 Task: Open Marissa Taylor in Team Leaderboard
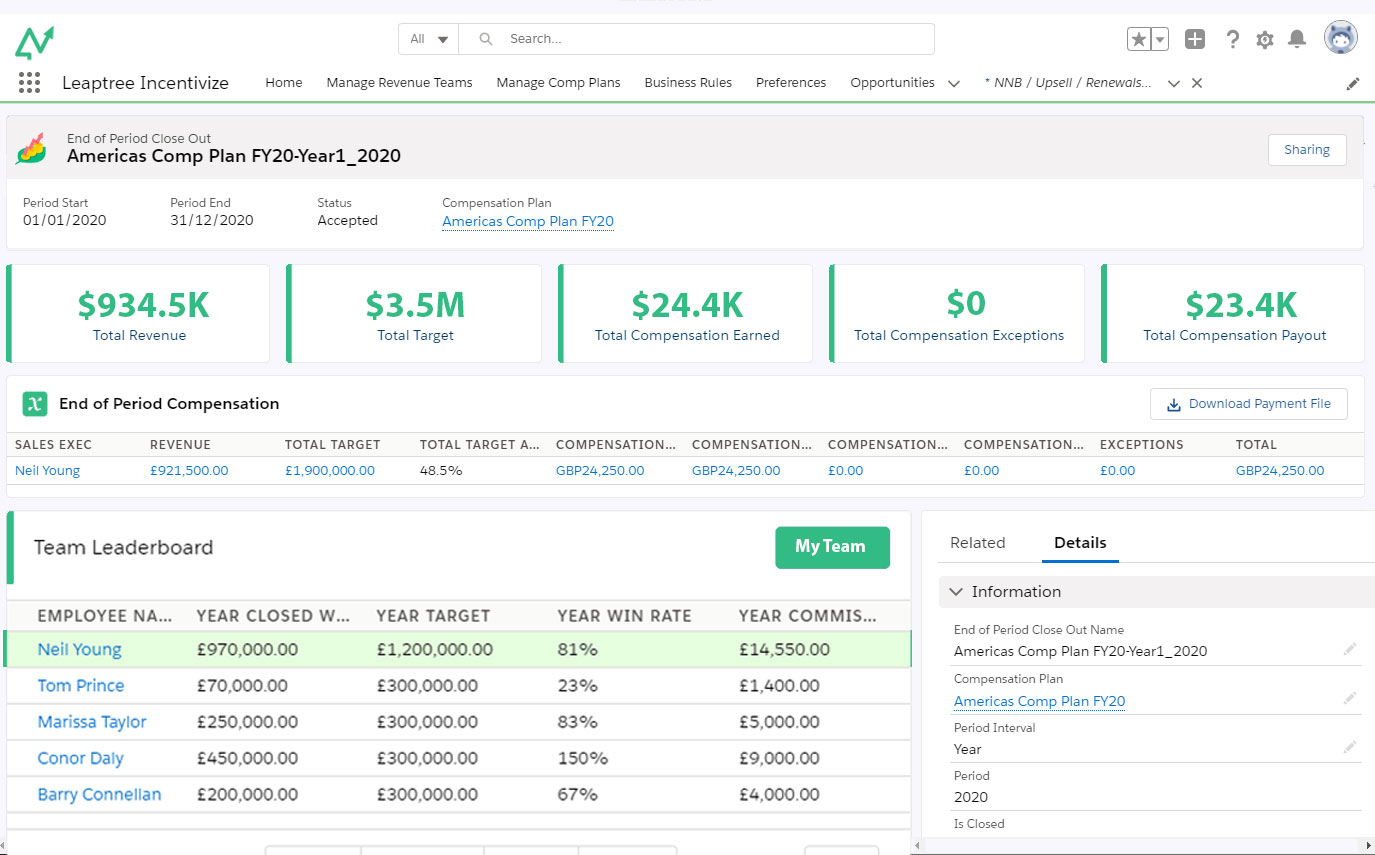[92, 722]
